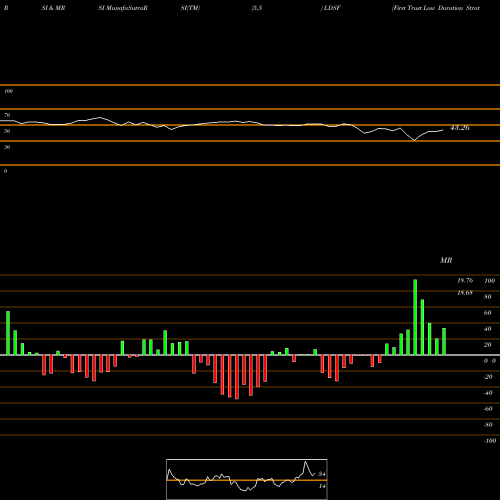Viewport: 500px width, 500px height.
Task: Click the lowest dip of the RSI line
Action: point(414,140)
